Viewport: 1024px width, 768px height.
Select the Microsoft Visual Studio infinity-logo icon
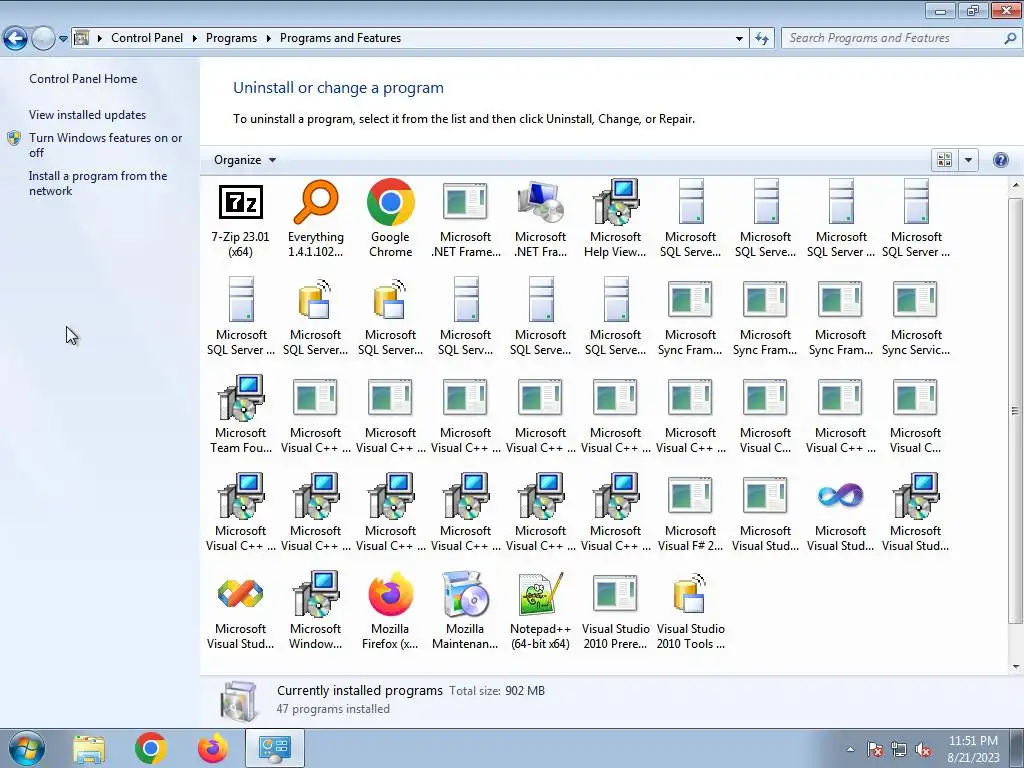pyautogui.click(x=840, y=512)
